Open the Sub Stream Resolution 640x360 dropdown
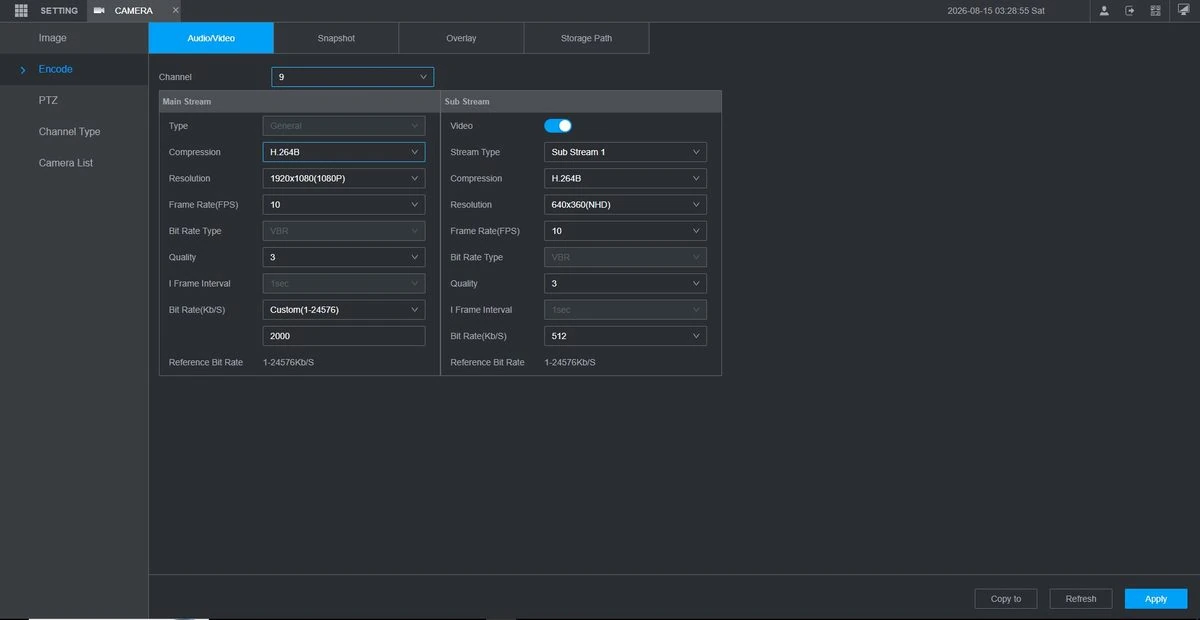1200x620 pixels. [625, 204]
